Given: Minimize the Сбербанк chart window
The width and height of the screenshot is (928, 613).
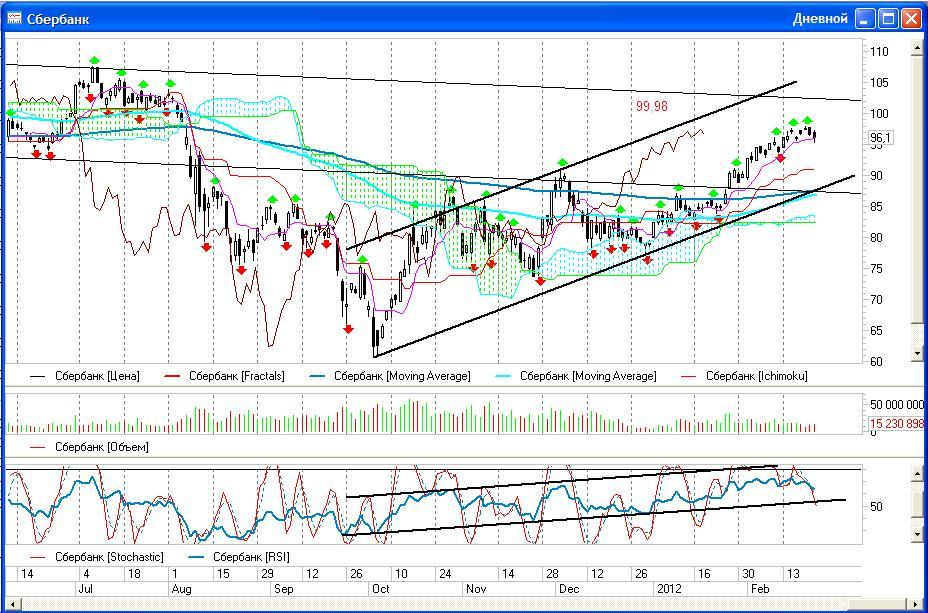Looking at the screenshot, I should [866, 19].
